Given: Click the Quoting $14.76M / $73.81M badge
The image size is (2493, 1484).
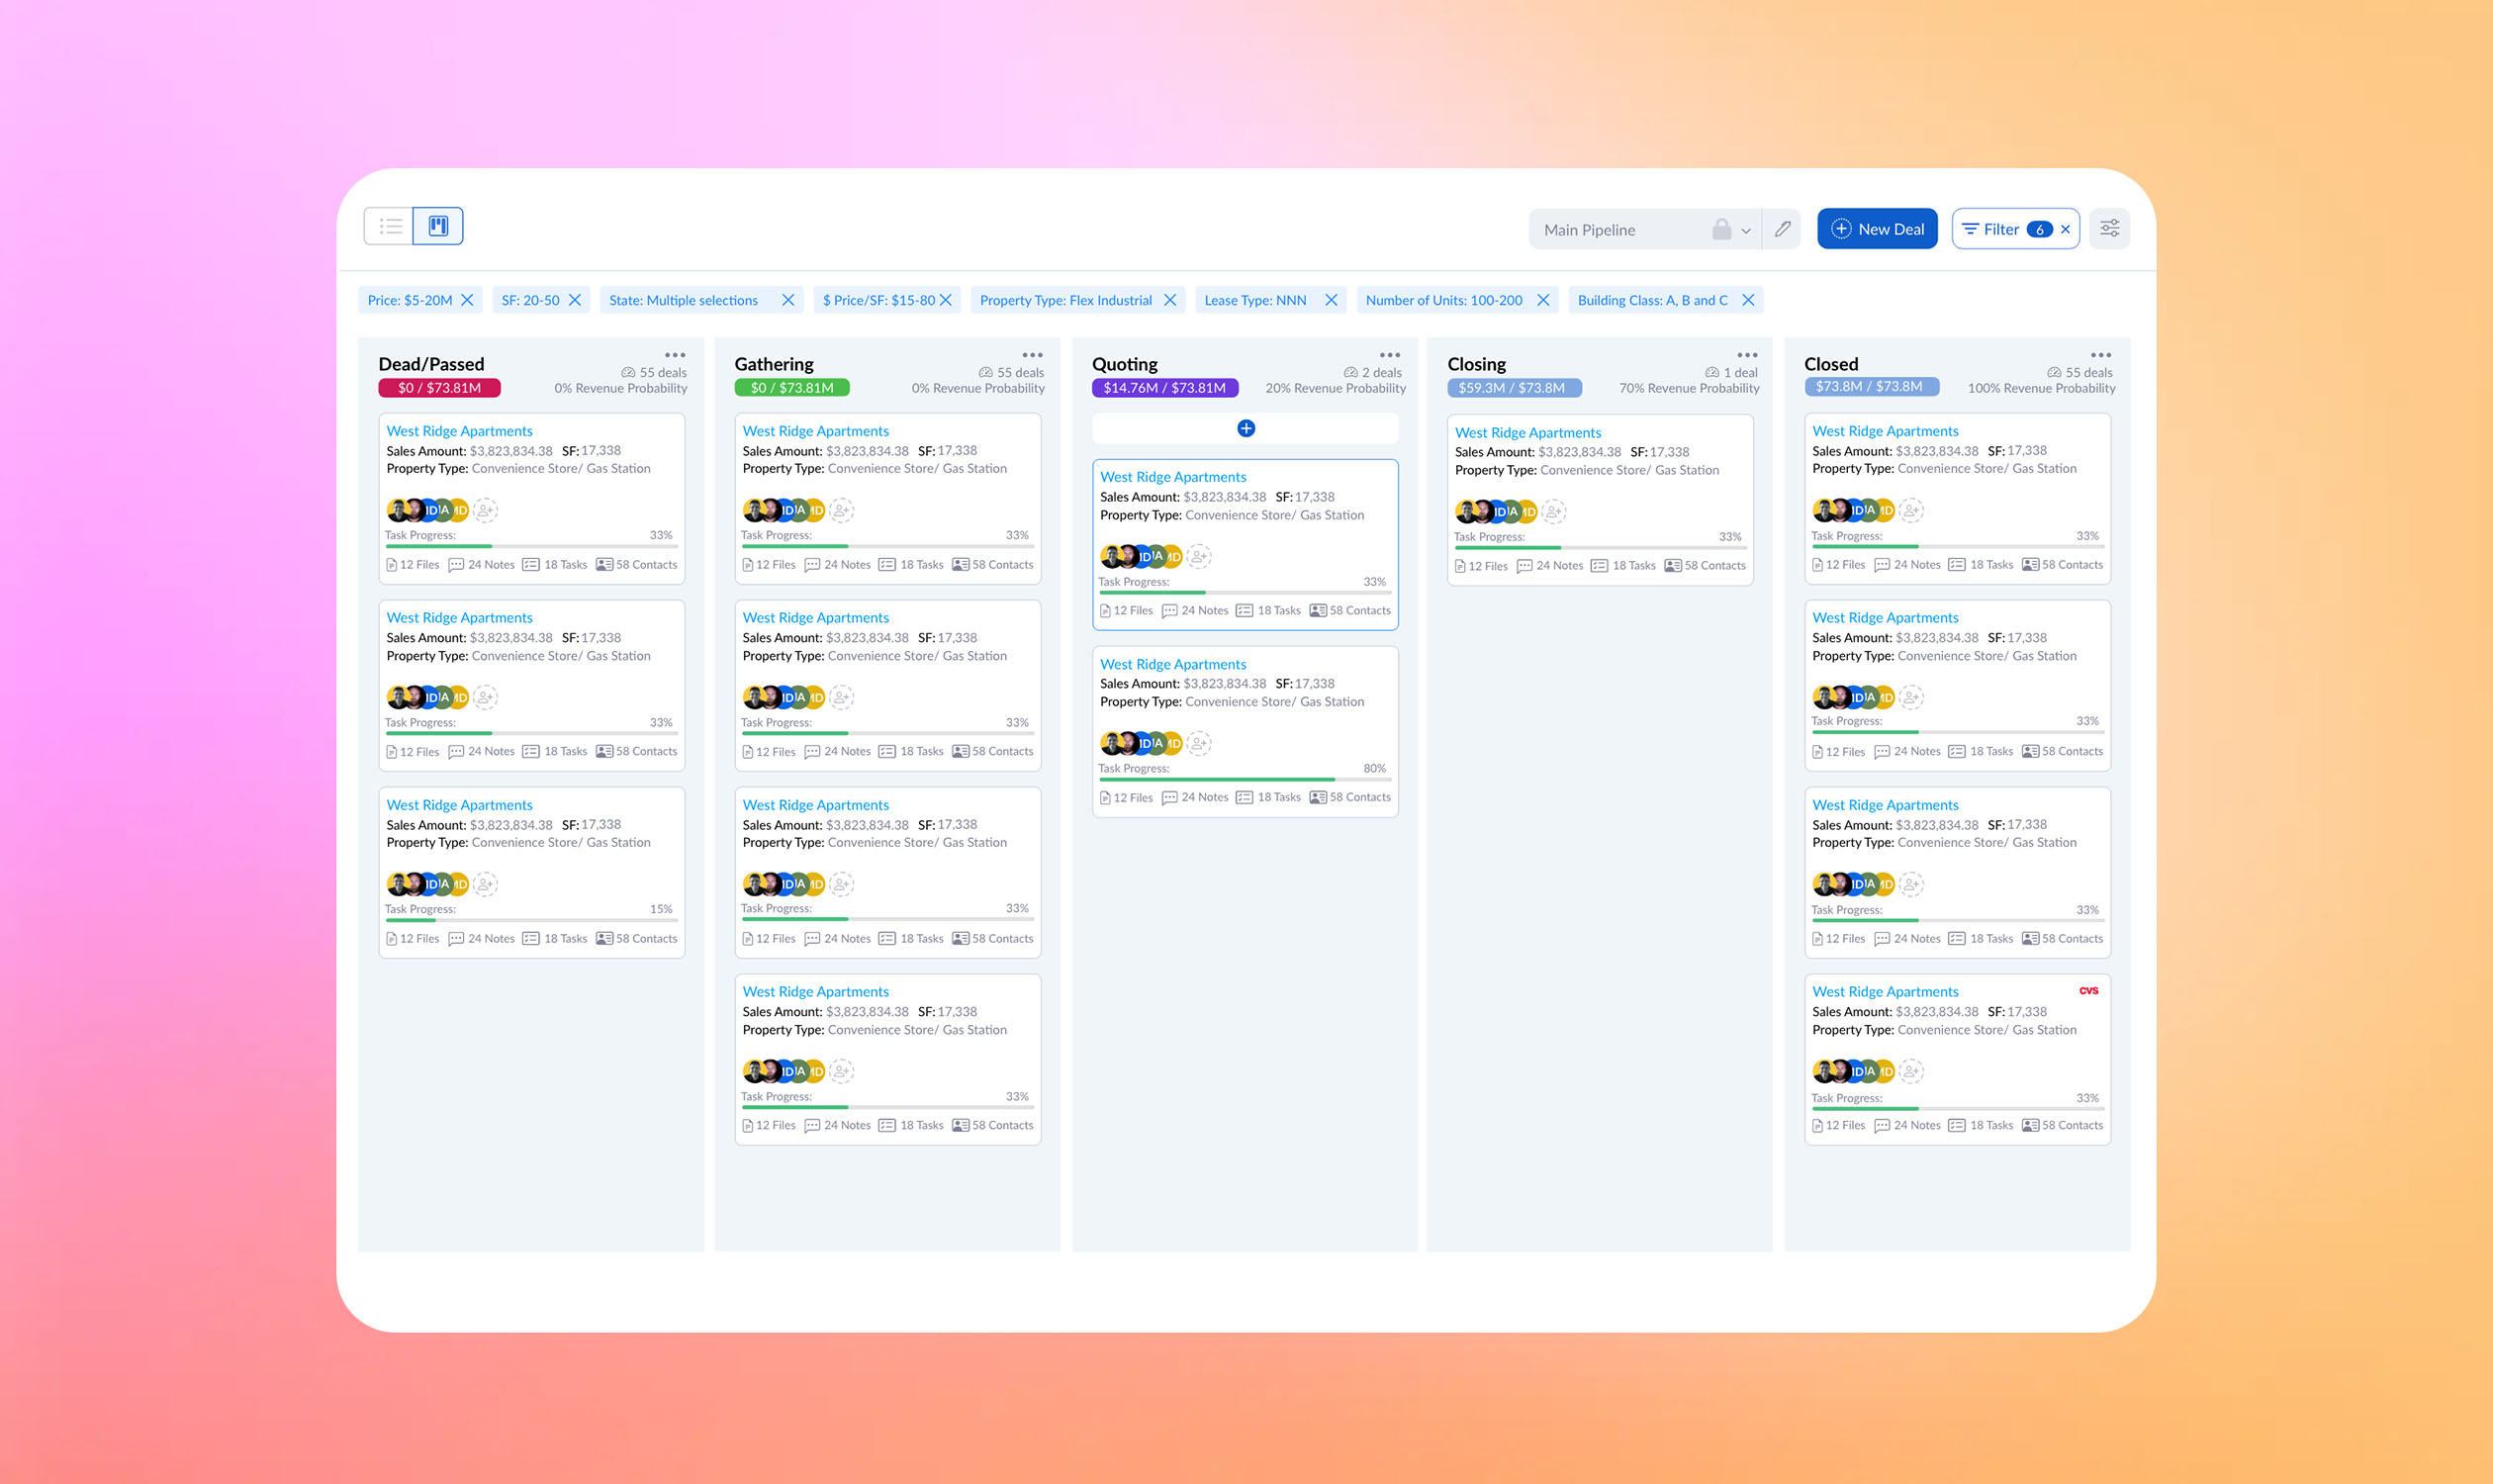Looking at the screenshot, I should coord(1165,388).
